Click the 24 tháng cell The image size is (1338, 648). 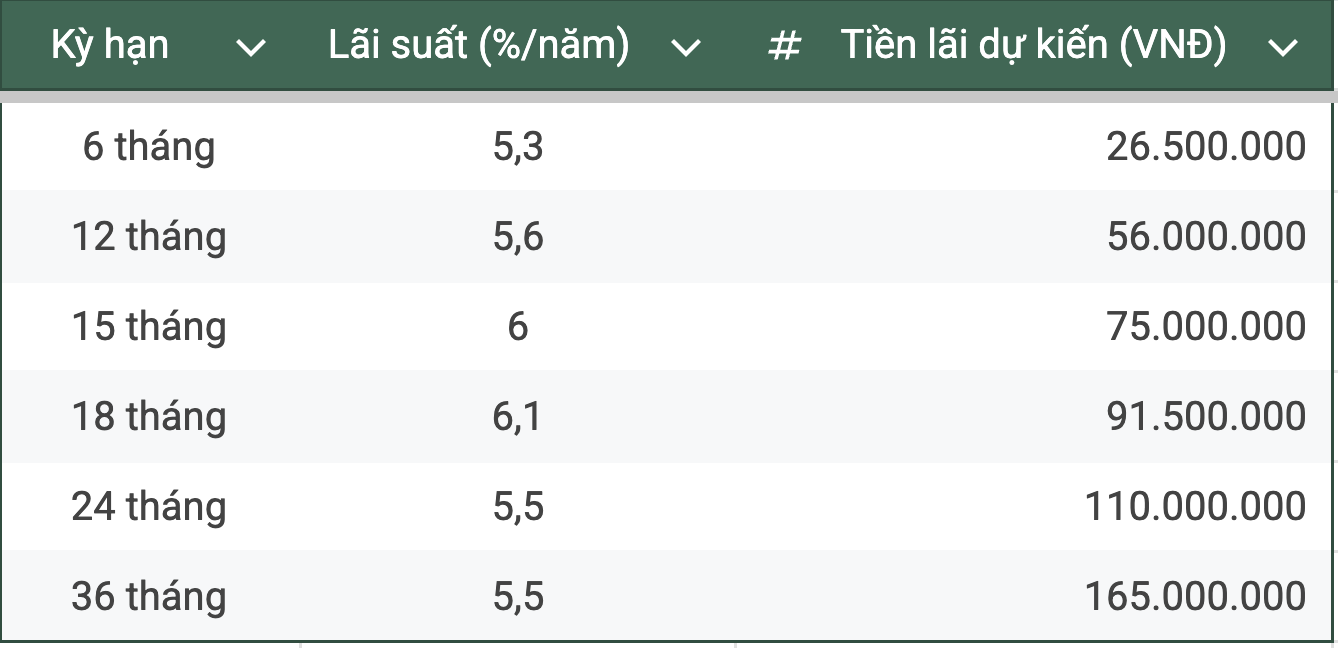click(x=149, y=507)
